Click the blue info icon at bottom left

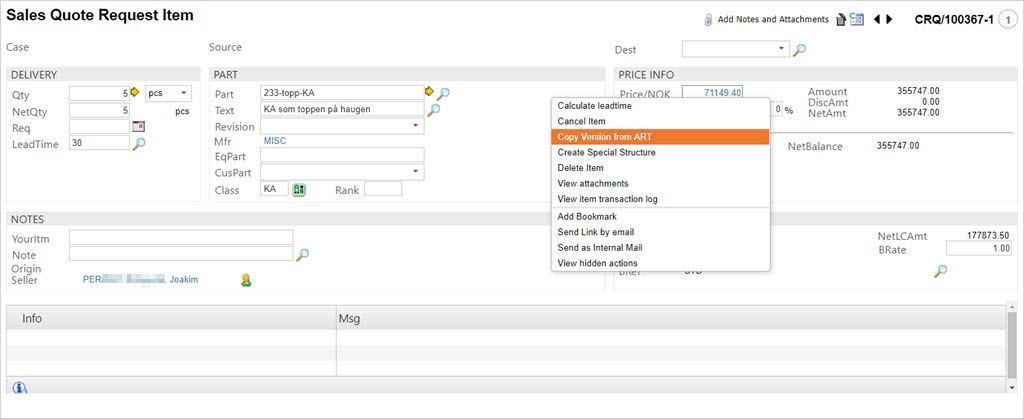pyautogui.click(x=19, y=388)
